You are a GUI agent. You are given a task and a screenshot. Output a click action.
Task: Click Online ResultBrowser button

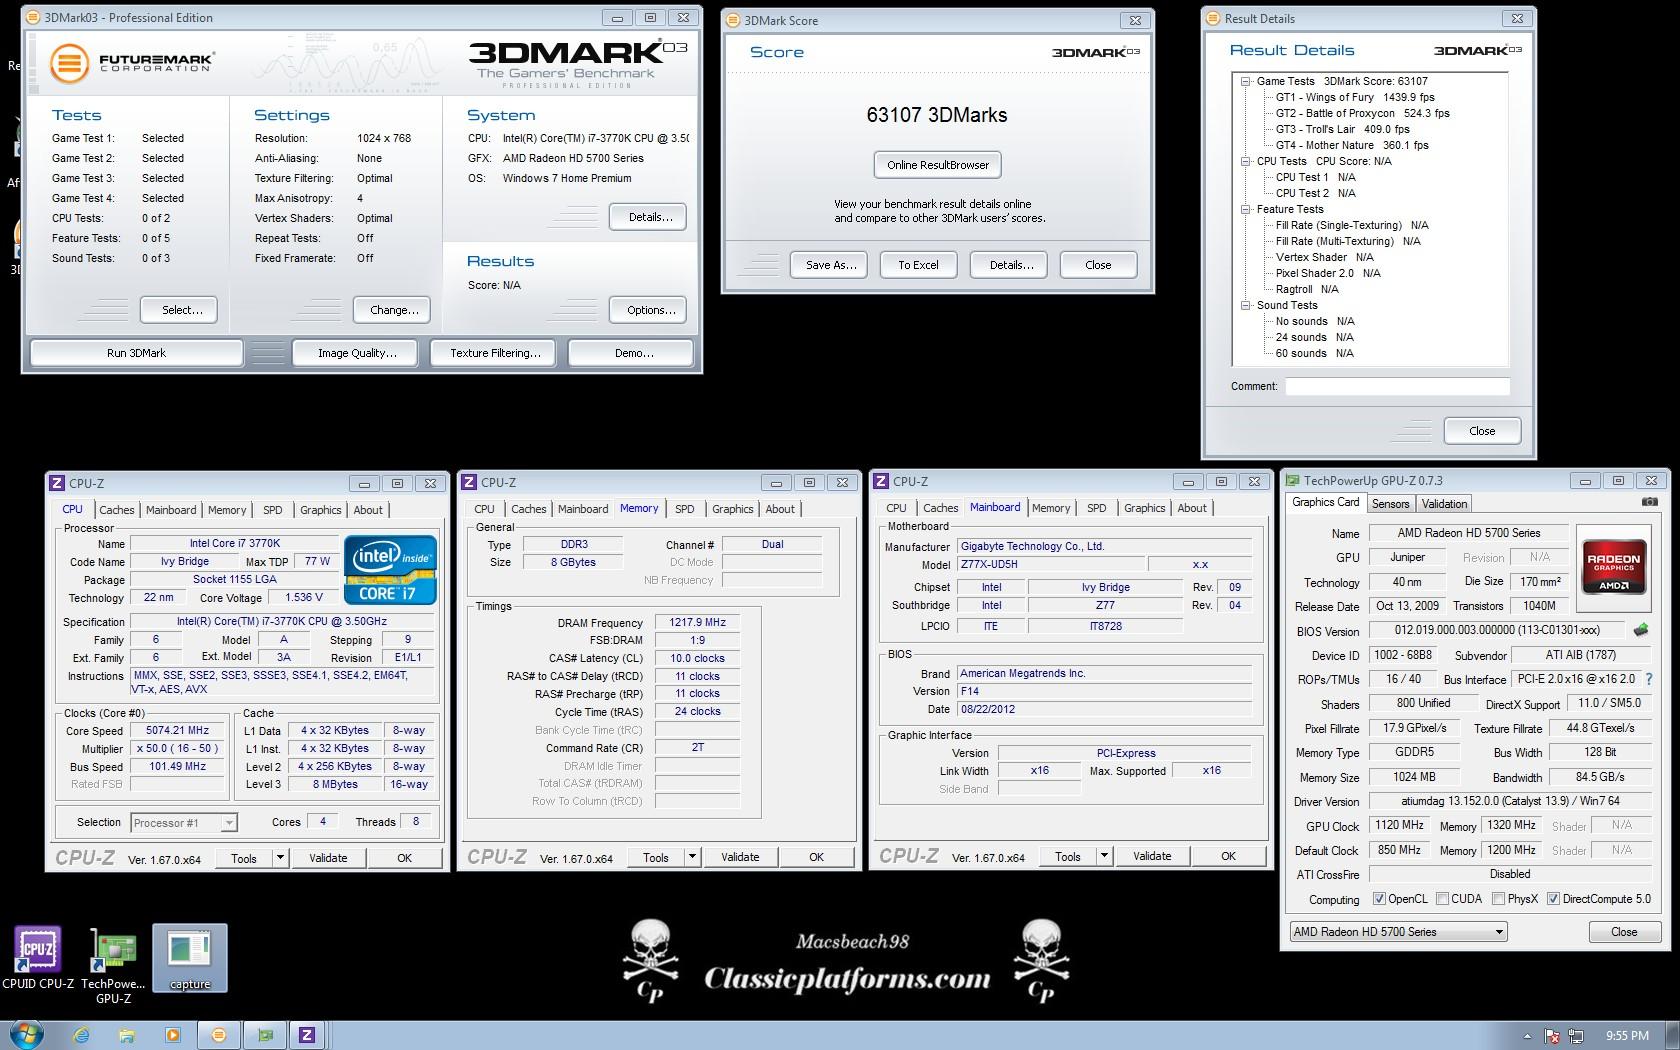938,165
